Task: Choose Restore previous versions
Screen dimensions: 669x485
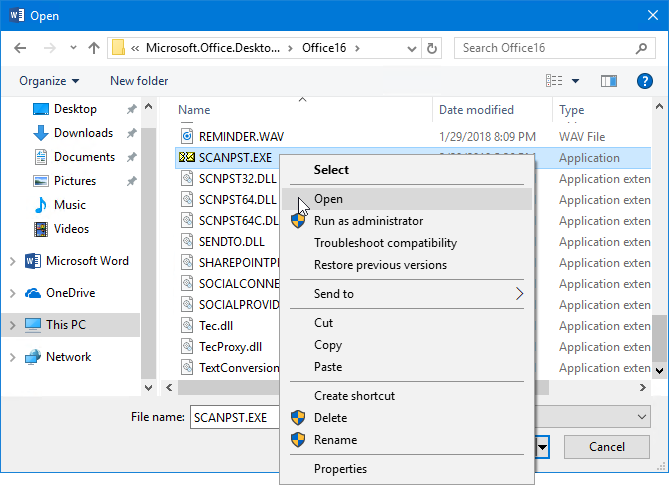Action: click(407, 265)
